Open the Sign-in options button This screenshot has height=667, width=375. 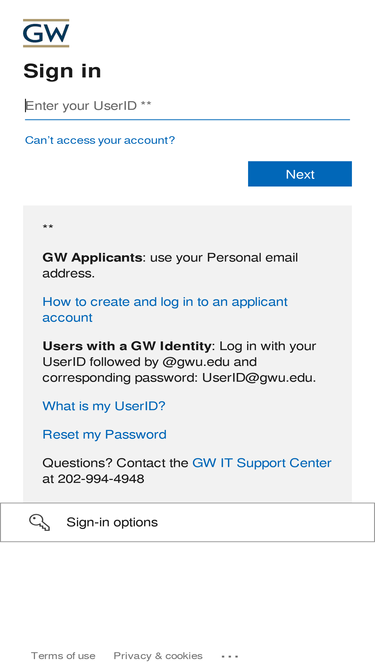point(187,522)
